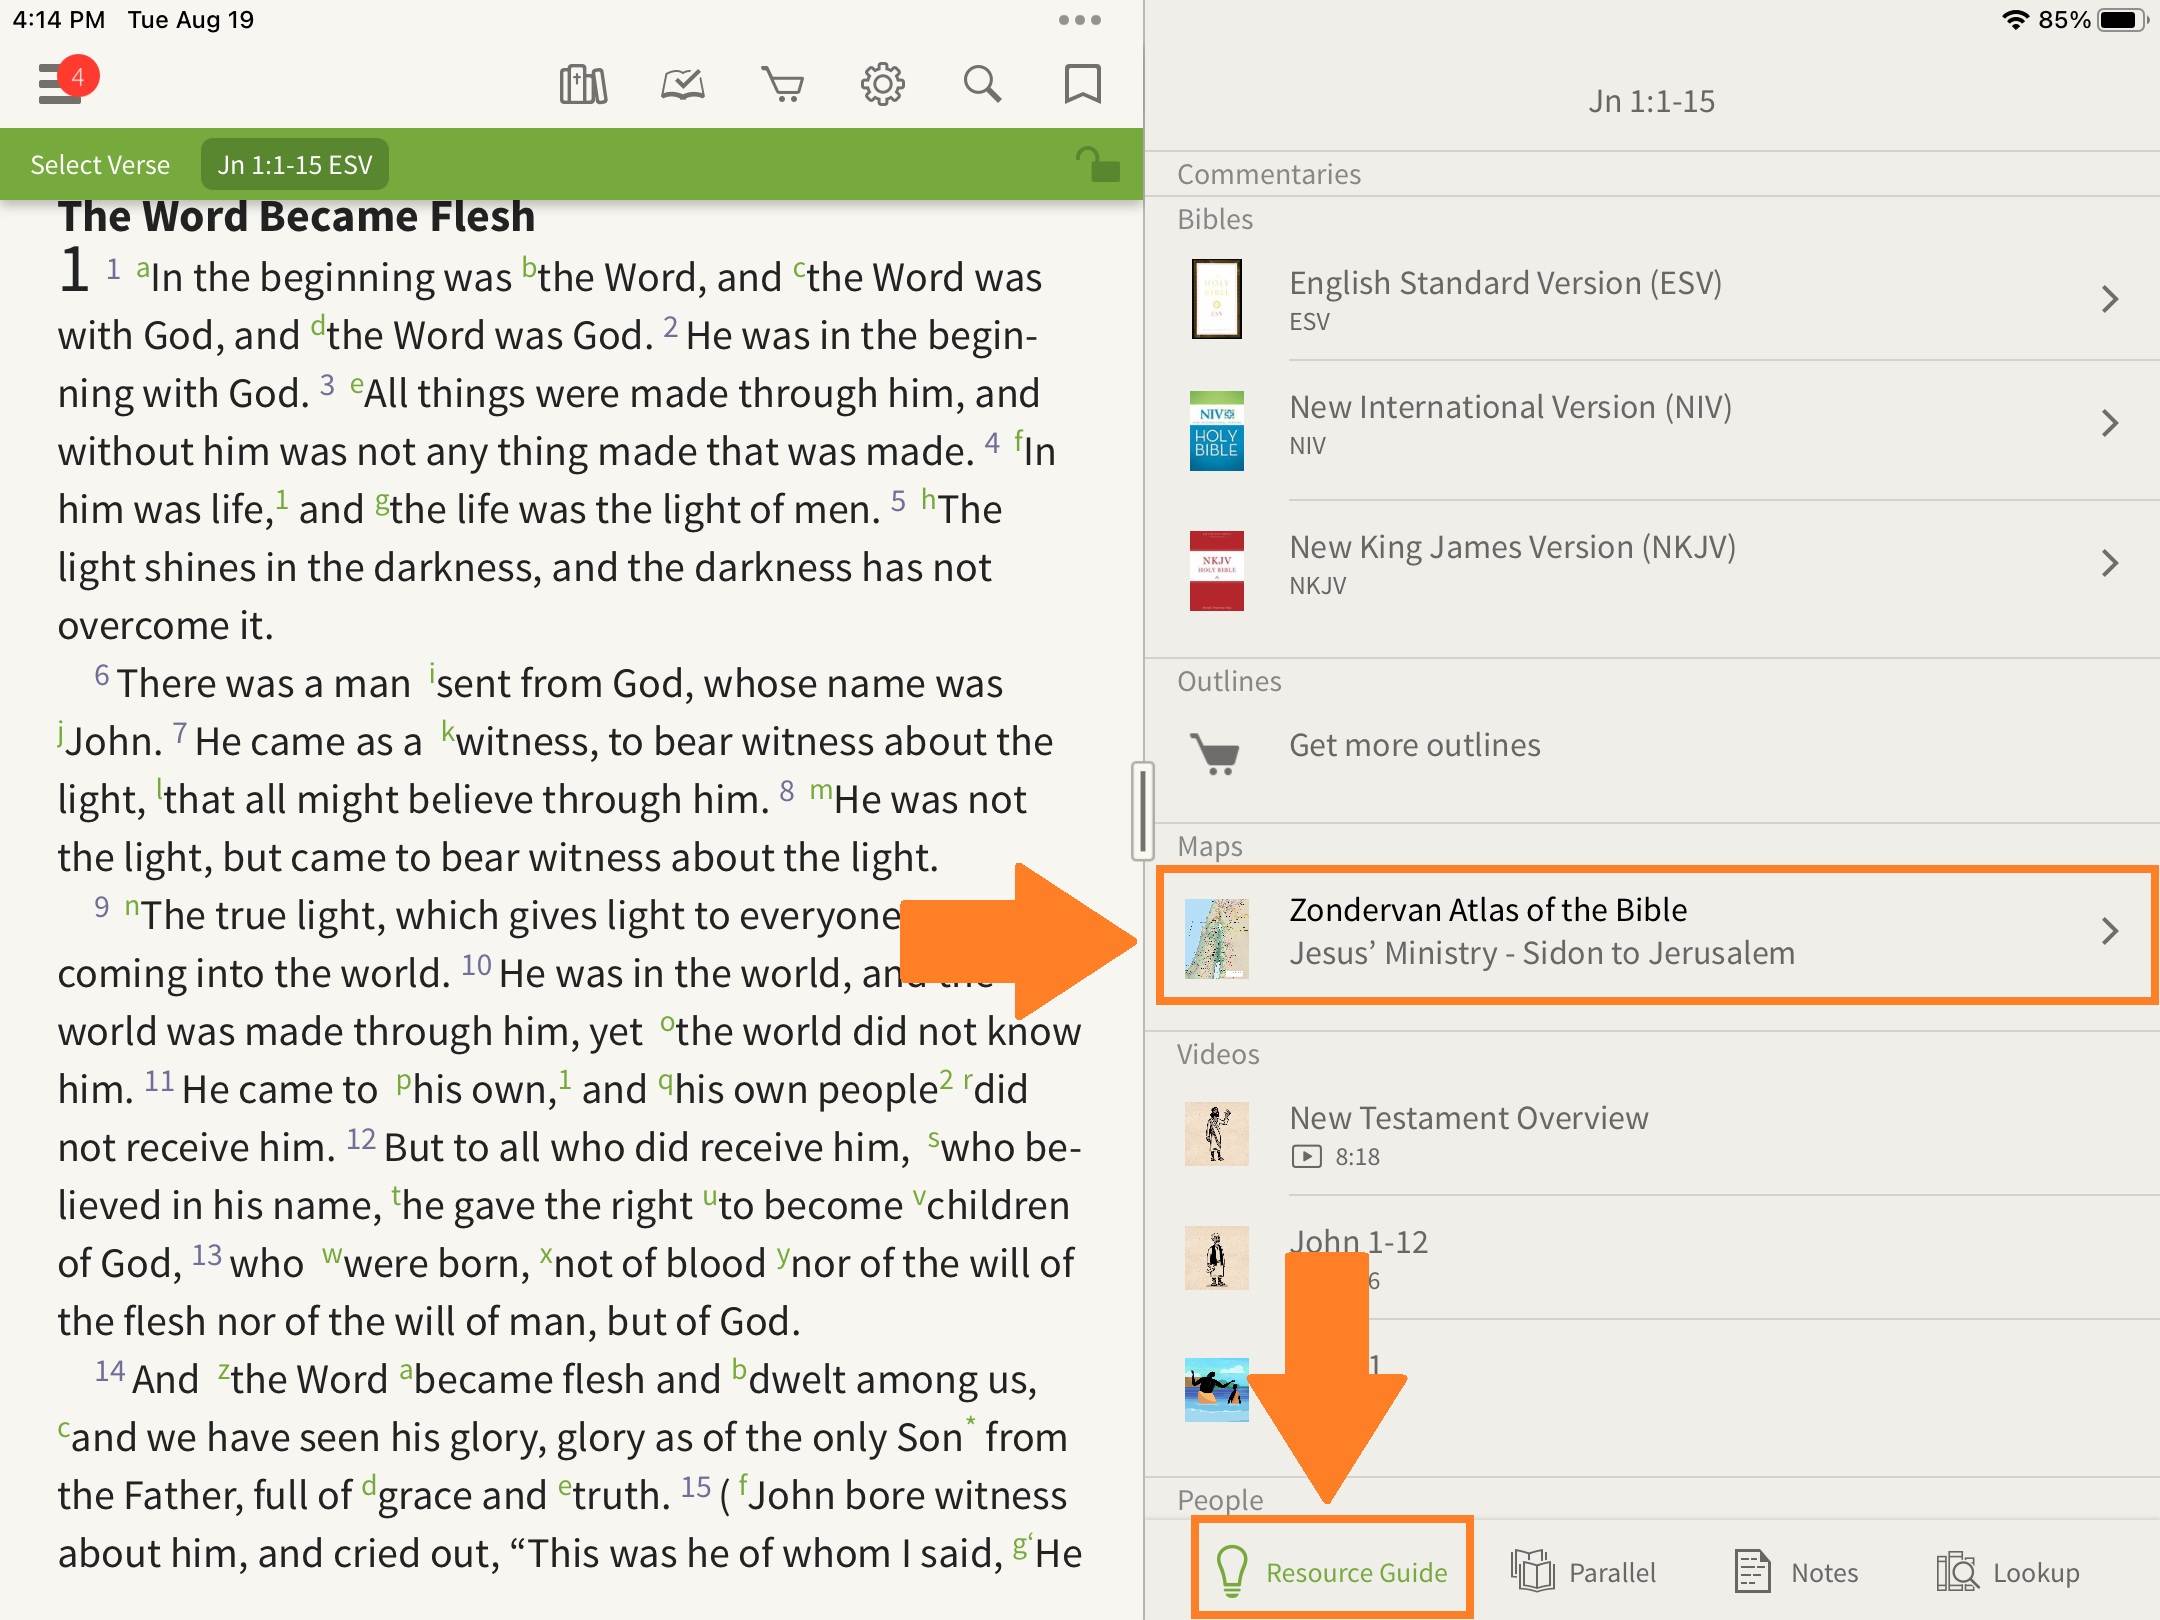Viewport: 2160px width, 1620px height.
Task: Switch to the Resource Guide tab
Action: [1332, 1572]
